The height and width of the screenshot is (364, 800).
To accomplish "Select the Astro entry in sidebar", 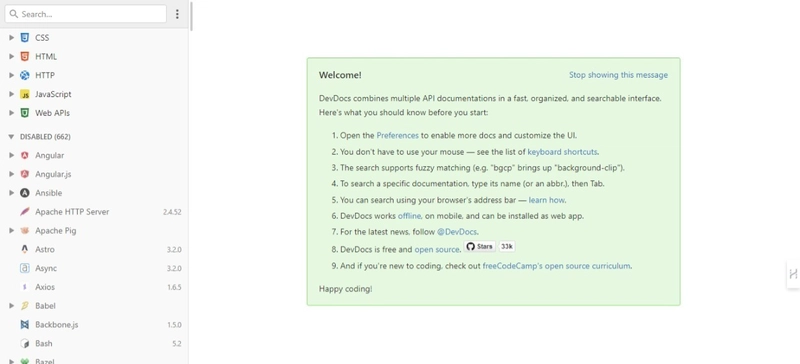I will [x=94, y=250].
